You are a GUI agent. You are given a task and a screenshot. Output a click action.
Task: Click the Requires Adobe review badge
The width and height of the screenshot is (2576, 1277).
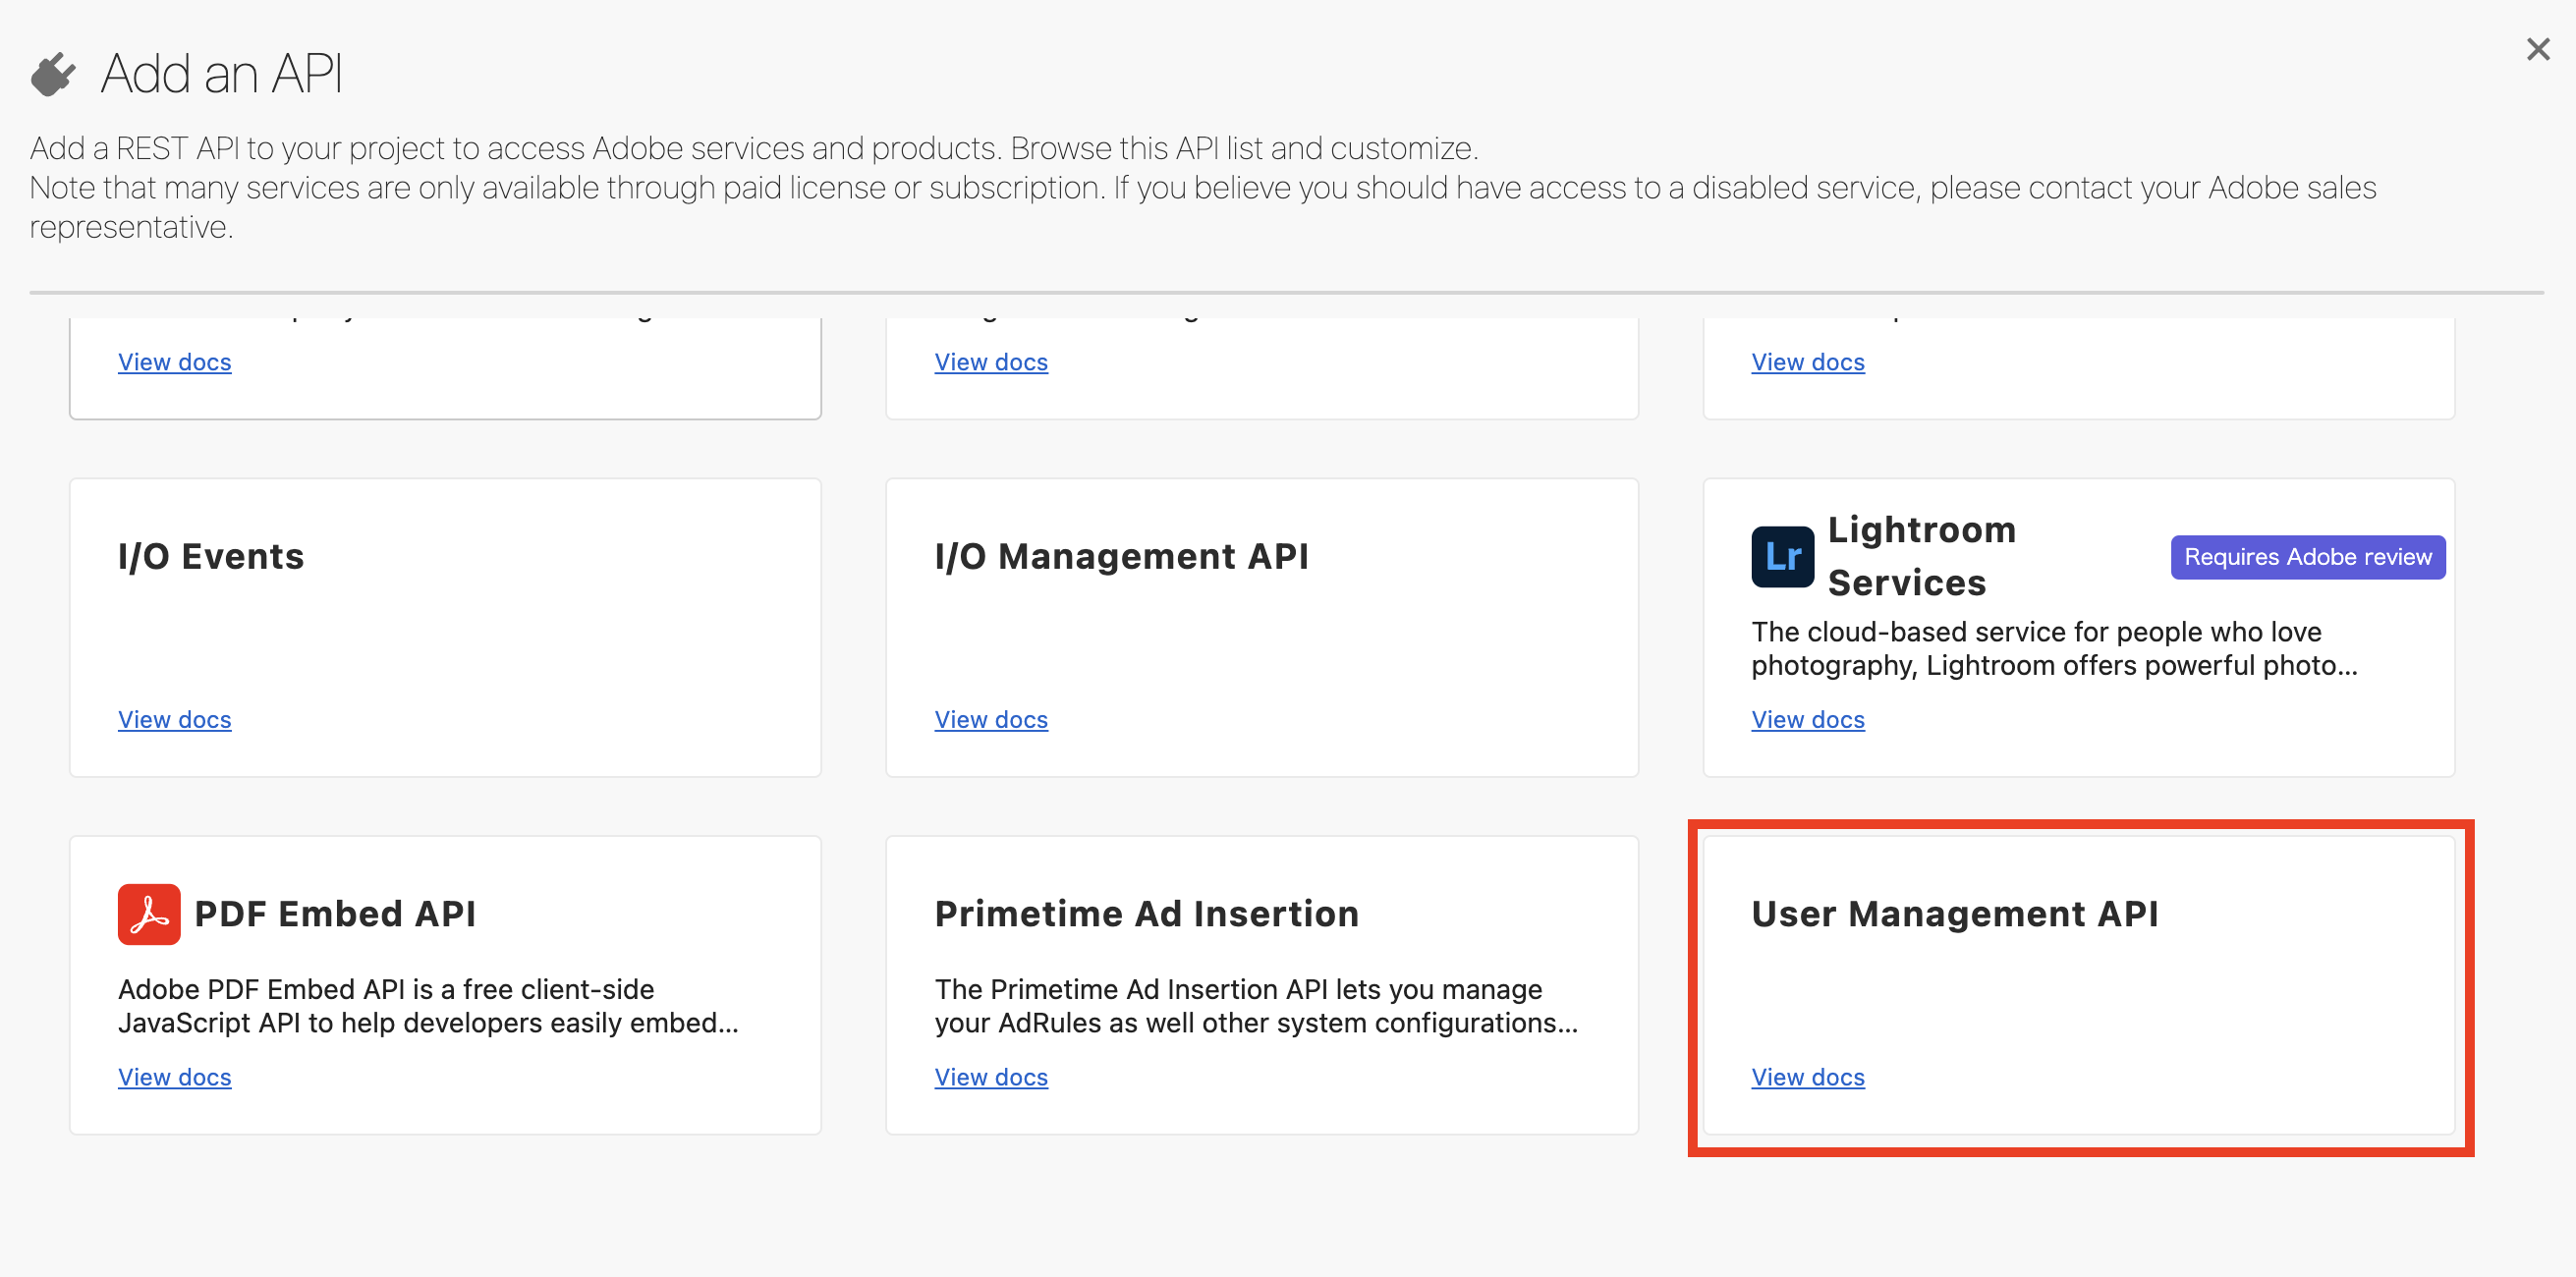[2307, 557]
